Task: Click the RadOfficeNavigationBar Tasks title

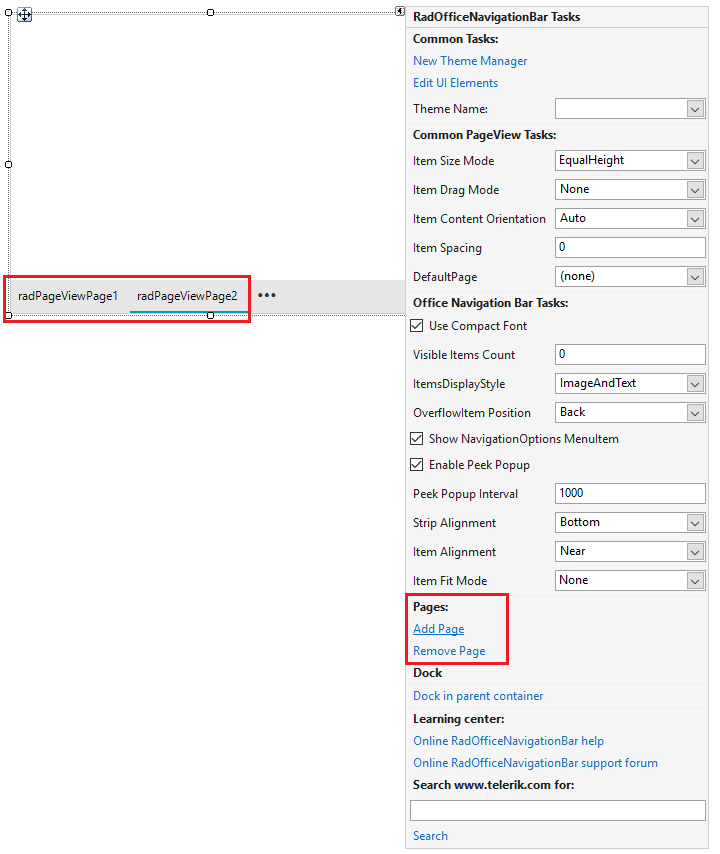Action: (496, 17)
